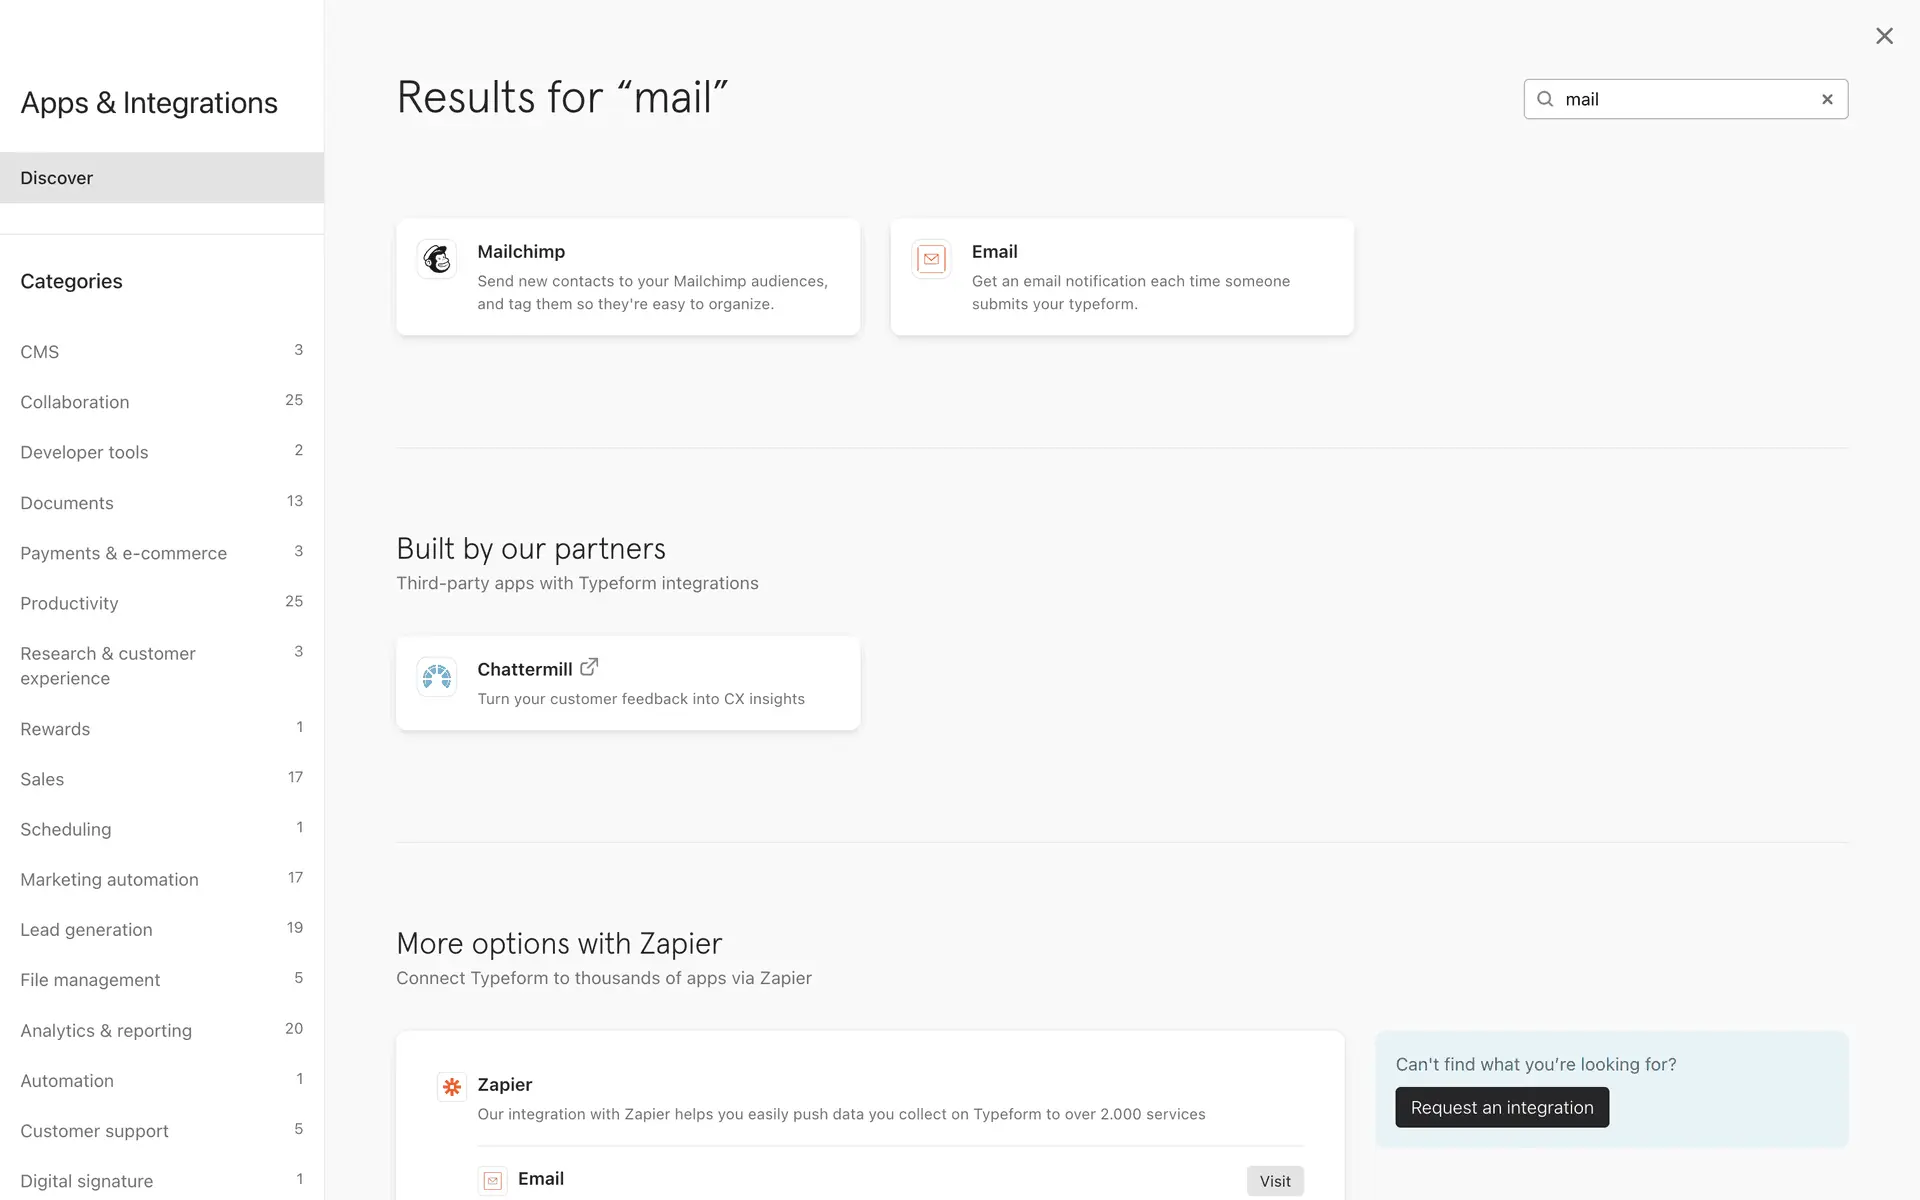Select the Analytics & reporting category

(x=106, y=1031)
